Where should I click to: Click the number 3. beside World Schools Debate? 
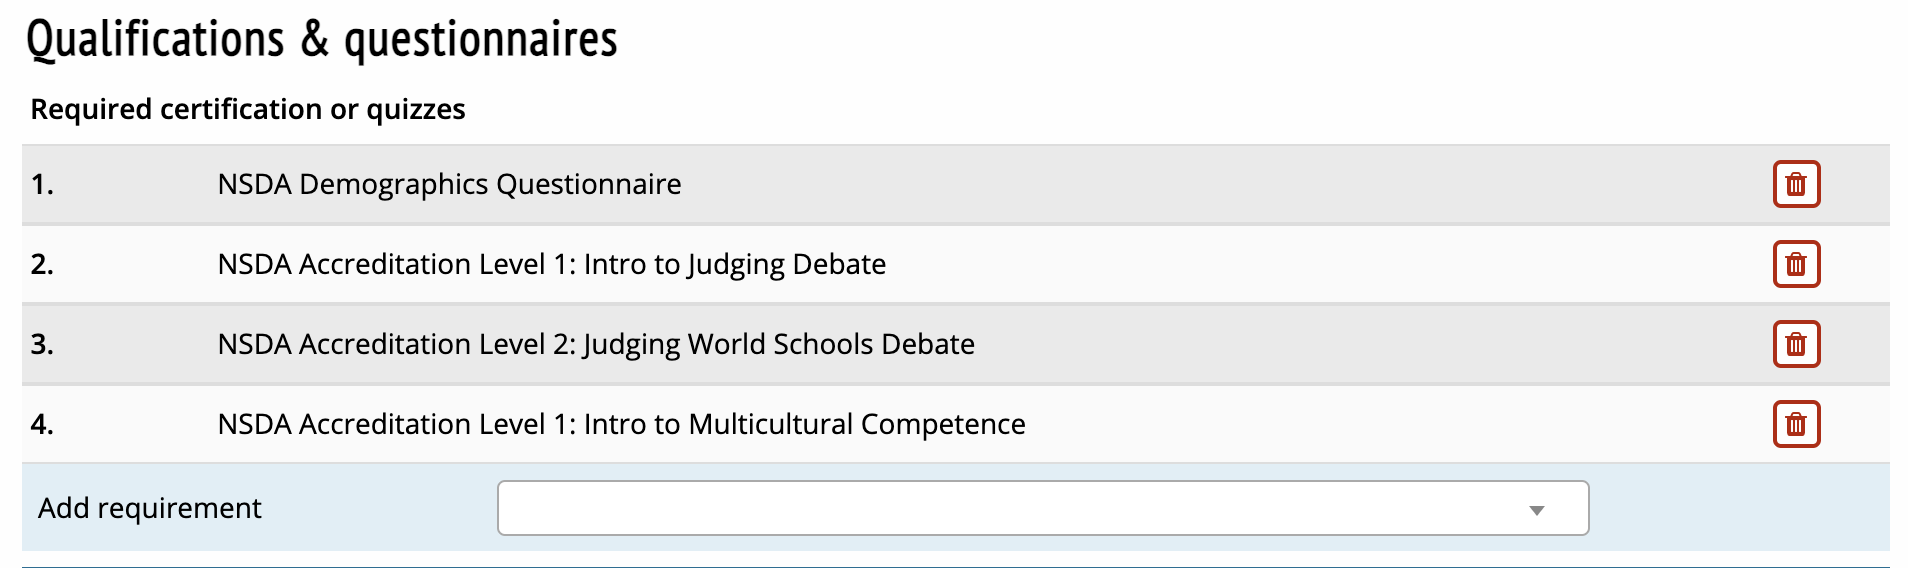pos(42,344)
